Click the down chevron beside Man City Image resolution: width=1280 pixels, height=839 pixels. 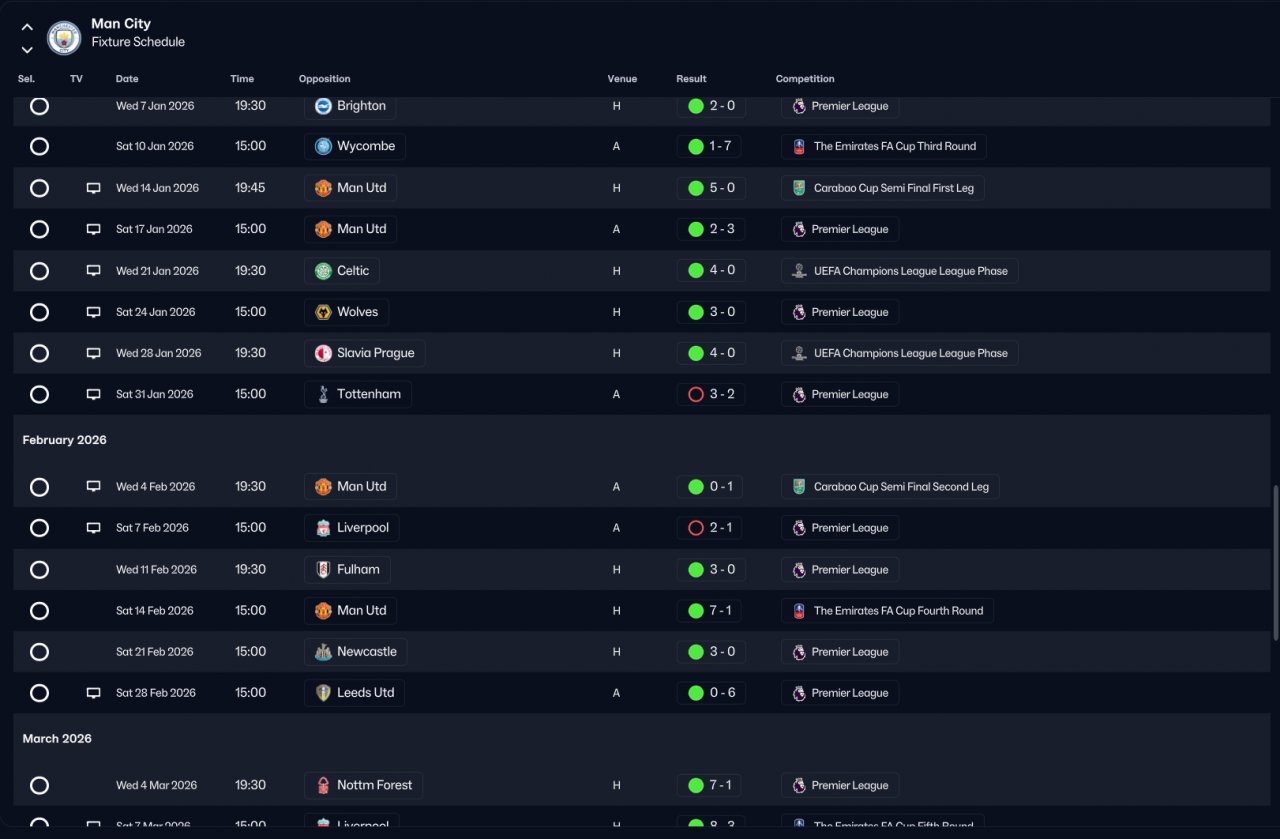tap(27, 50)
